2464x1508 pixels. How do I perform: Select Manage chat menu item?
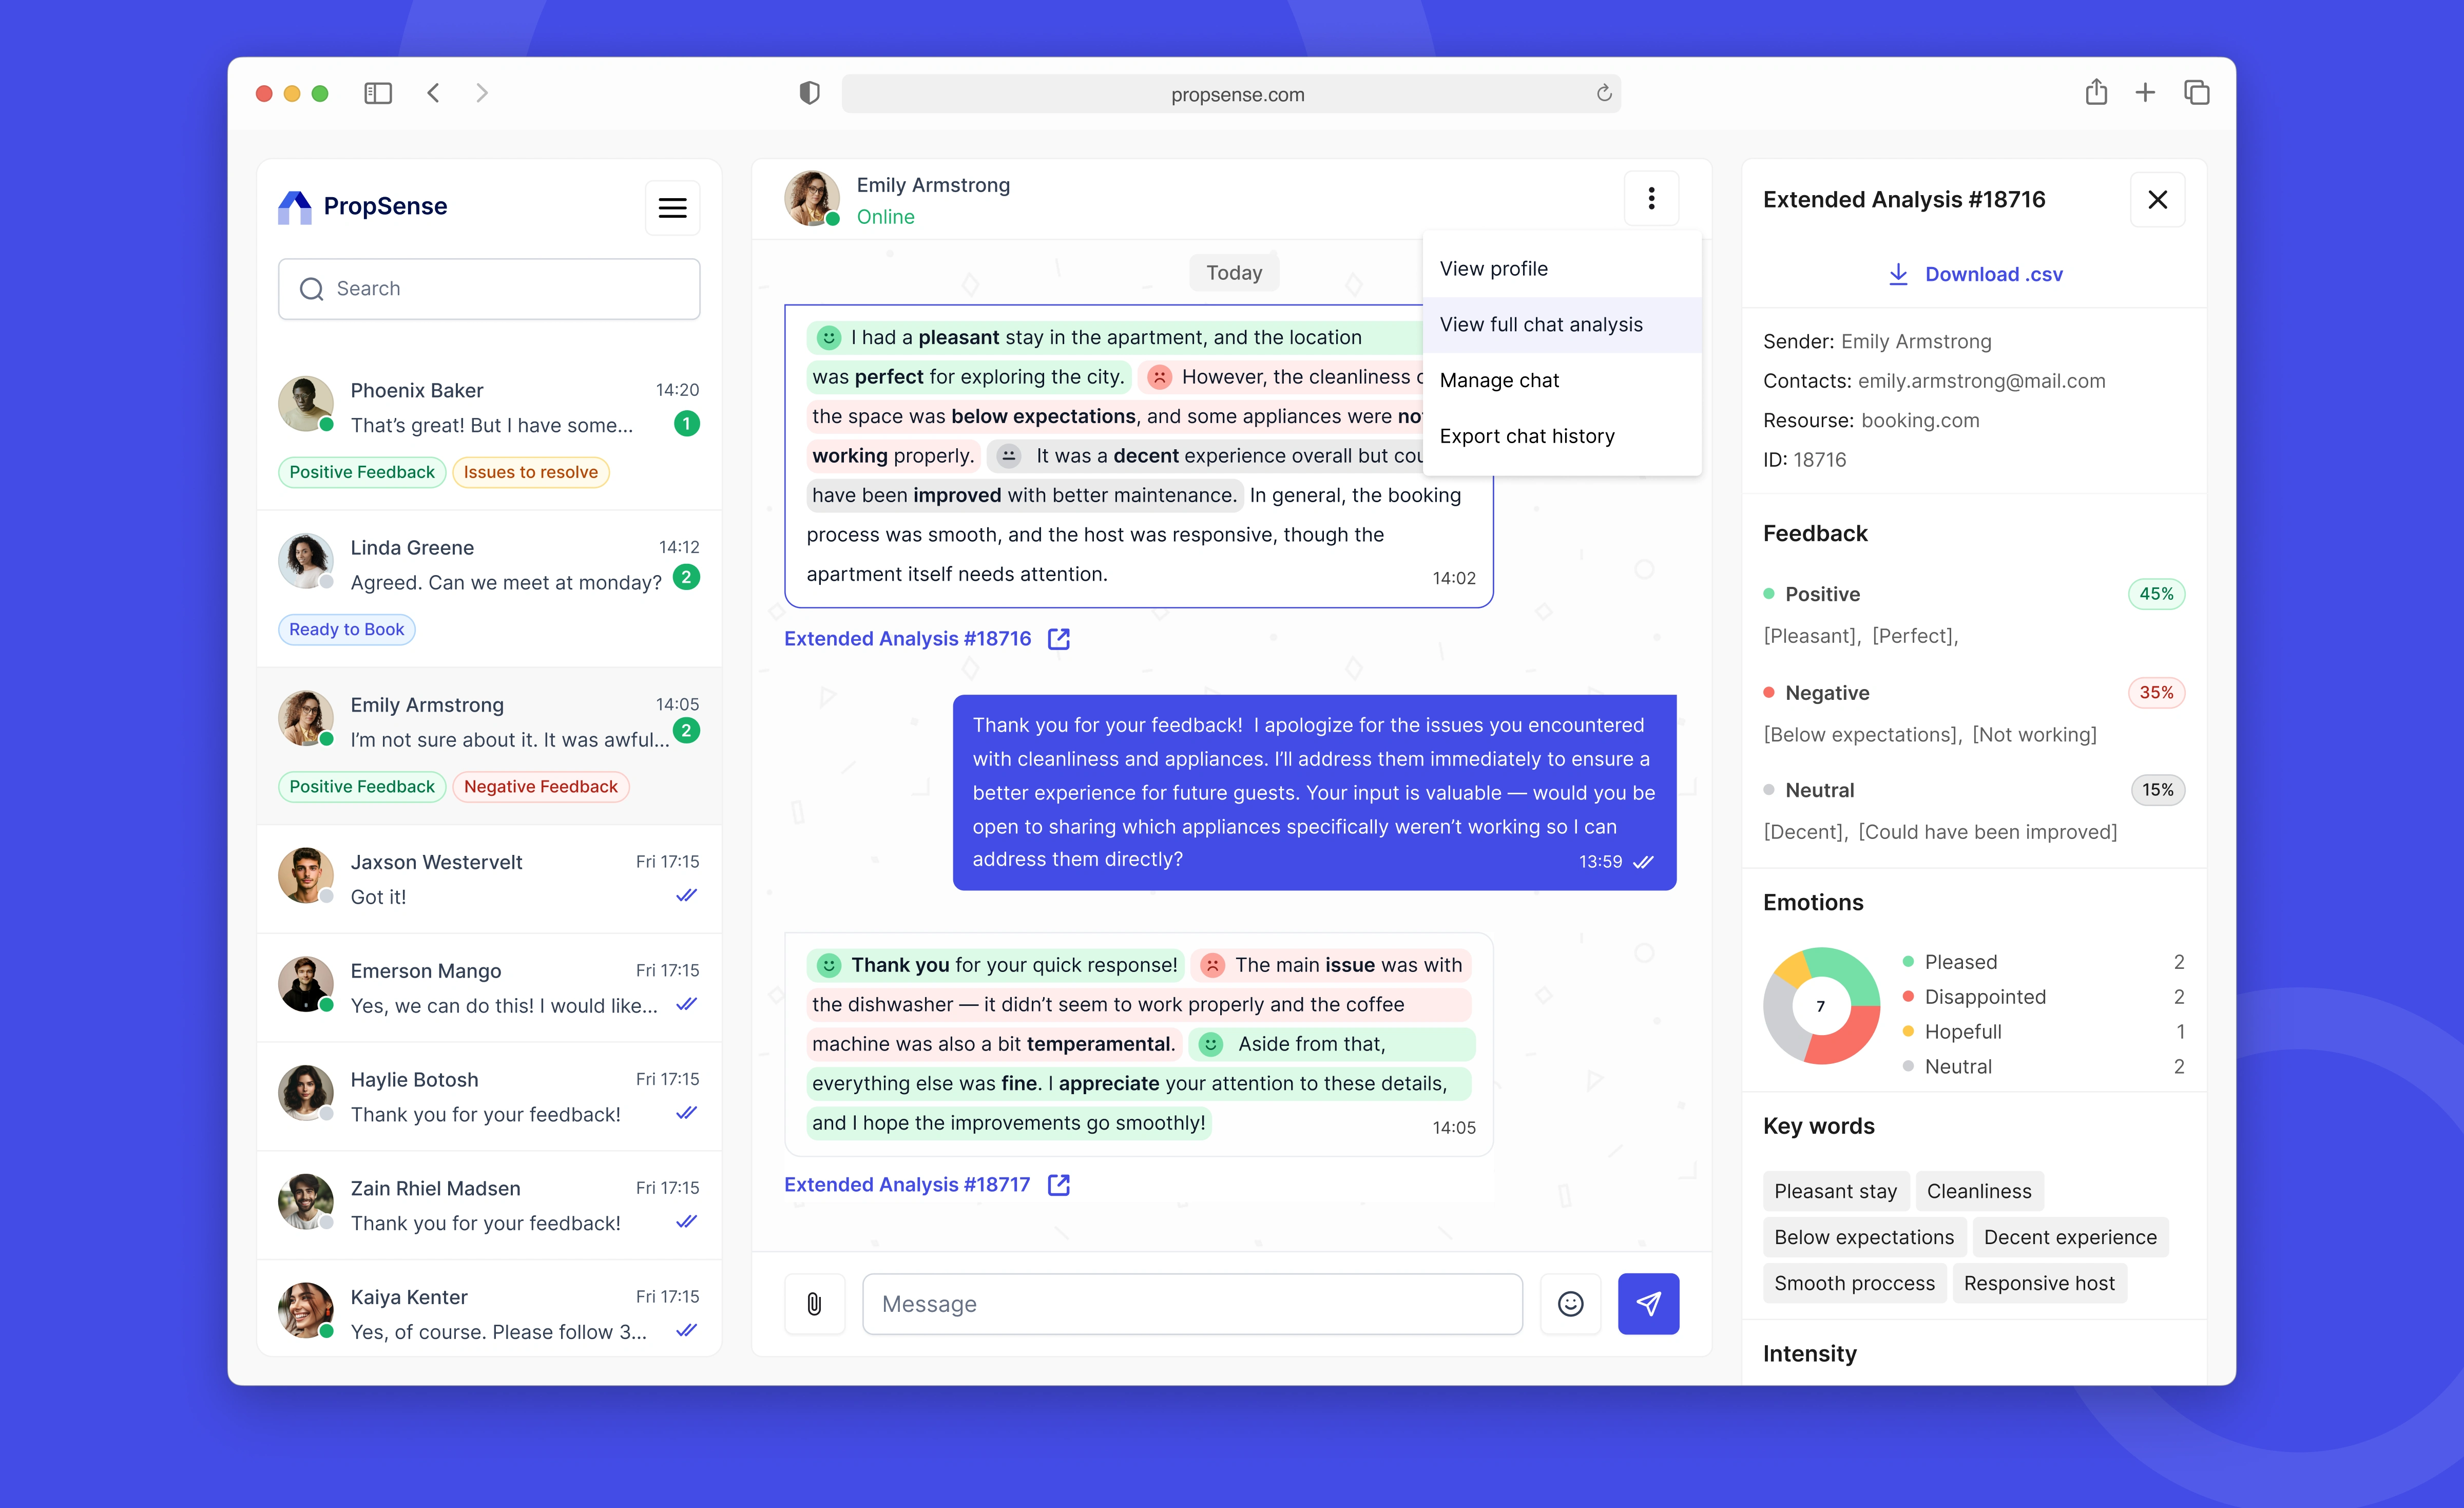coord(1562,381)
